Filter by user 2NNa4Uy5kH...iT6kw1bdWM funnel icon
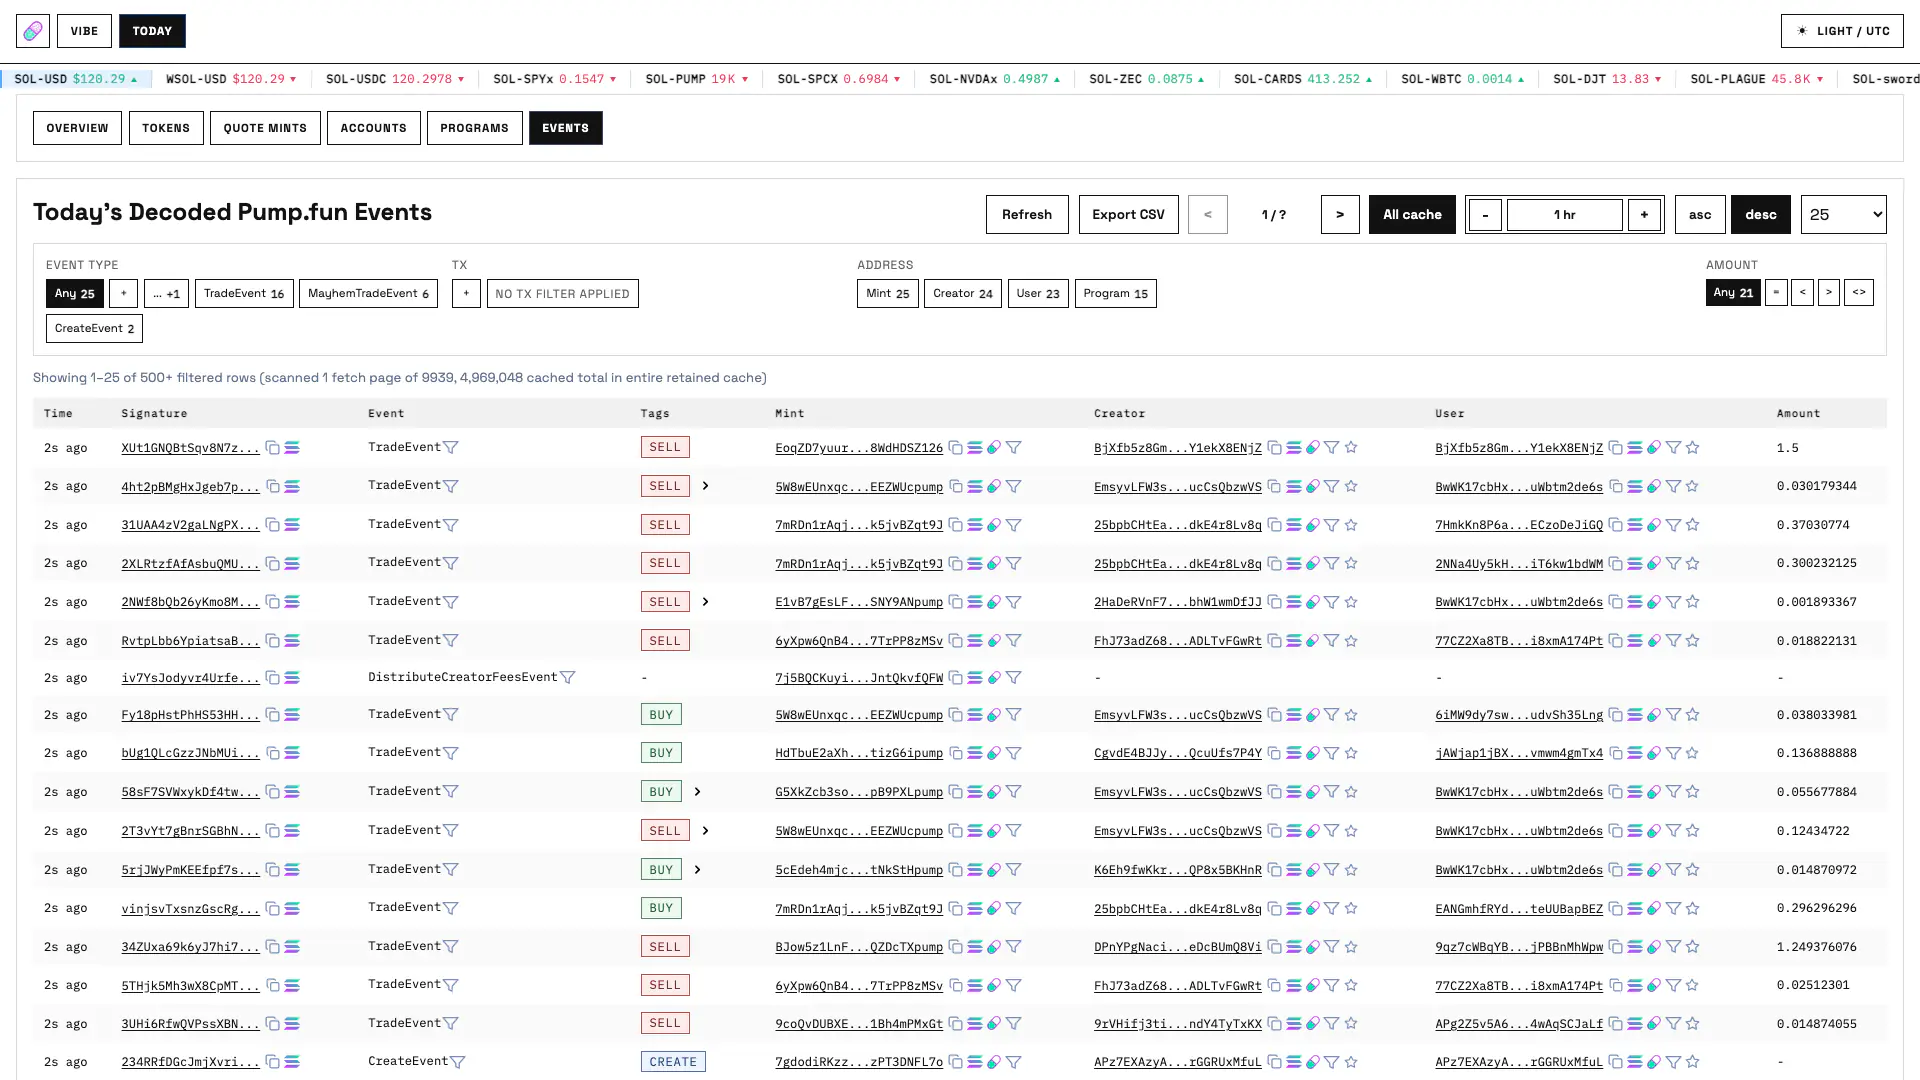The width and height of the screenshot is (1920, 1080). tap(1673, 564)
